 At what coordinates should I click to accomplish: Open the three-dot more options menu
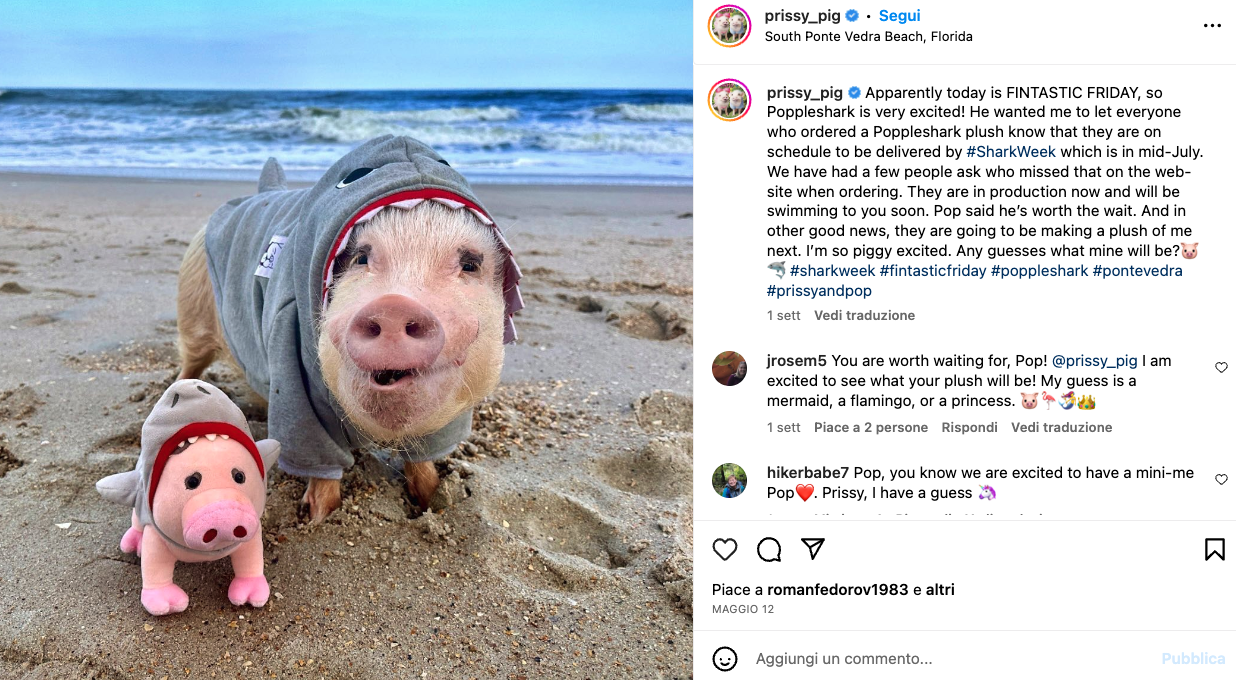[1212, 26]
